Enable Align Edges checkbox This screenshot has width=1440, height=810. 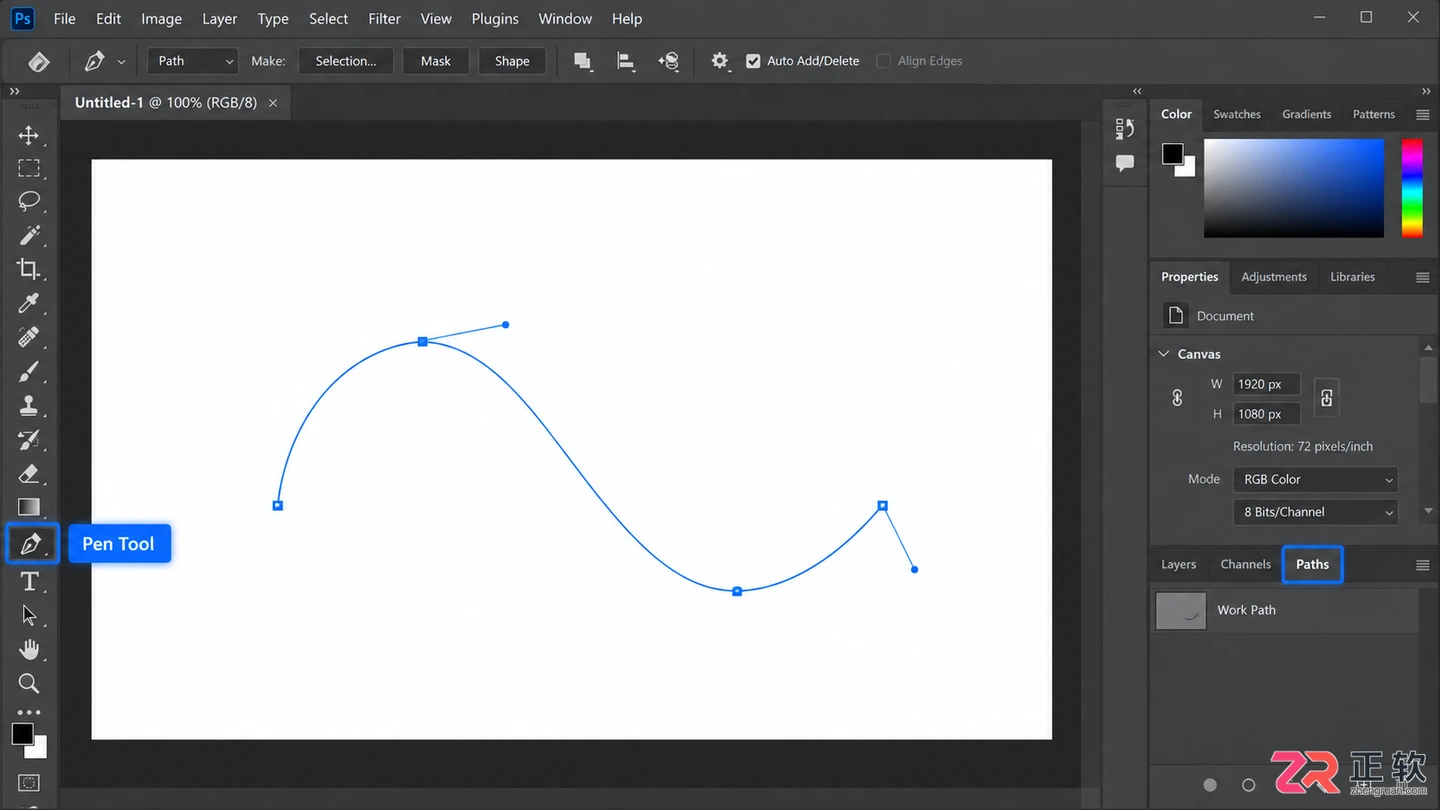(883, 61)
